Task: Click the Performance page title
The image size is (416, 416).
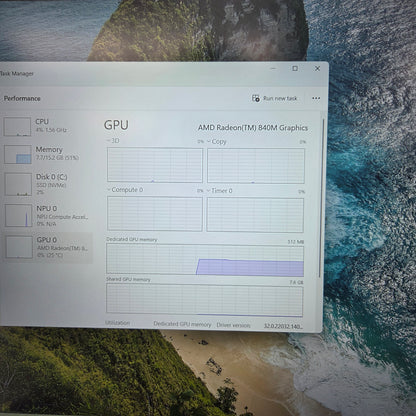Action: 22,99
